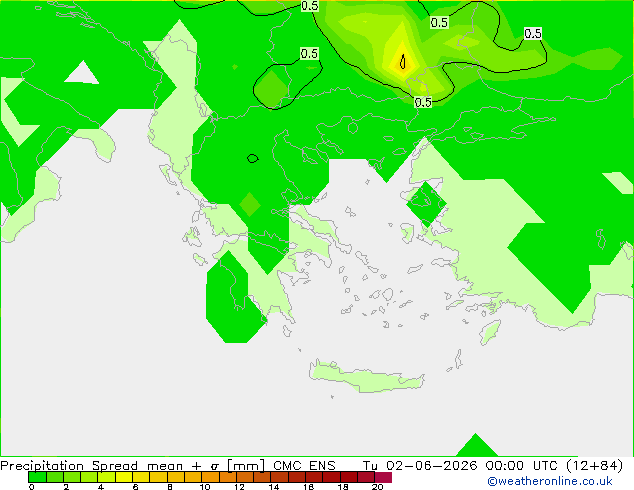Click the 'Tu 02-06-2026' date text
634x490 pixels.
[420, 466]
